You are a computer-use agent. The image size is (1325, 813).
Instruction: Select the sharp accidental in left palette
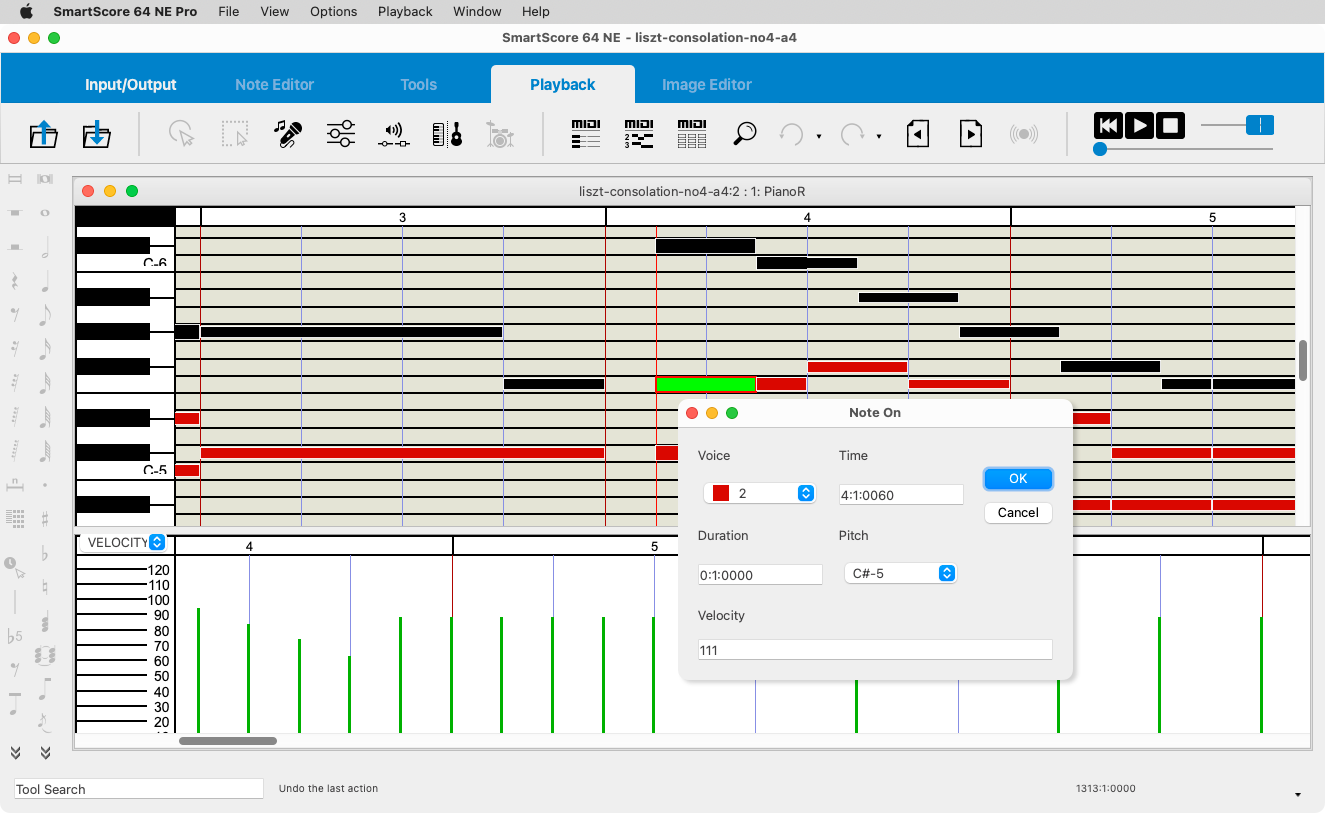tap(45, 519)
